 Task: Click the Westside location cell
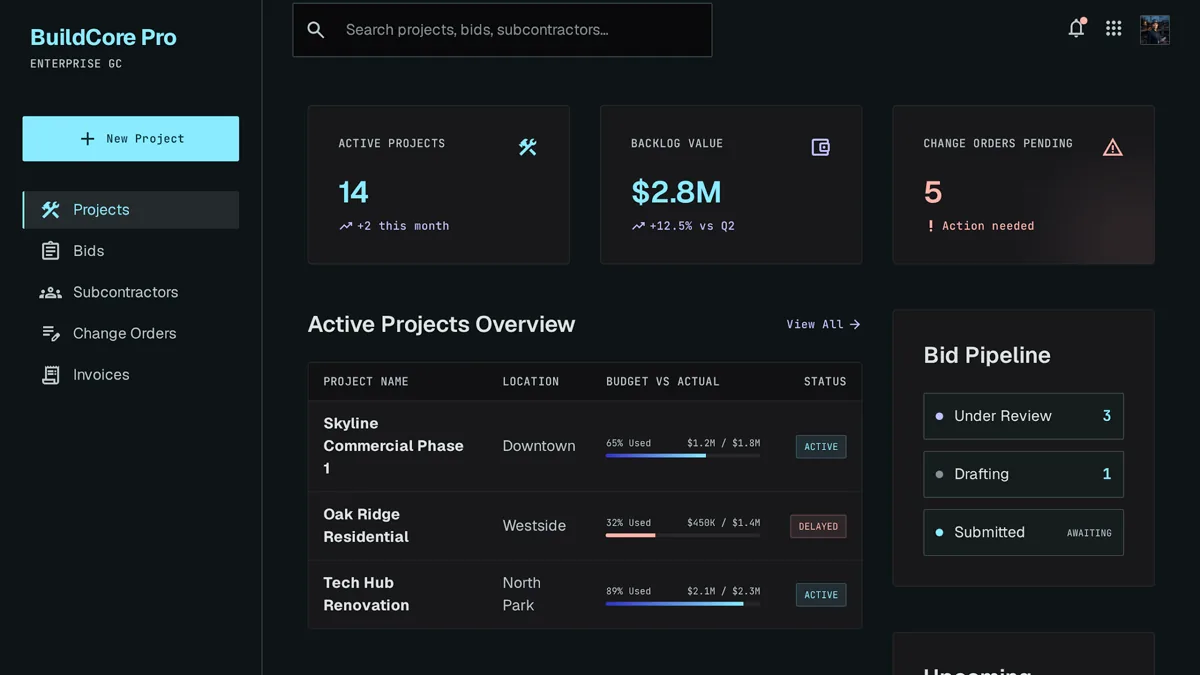click(x=534, y=526)
